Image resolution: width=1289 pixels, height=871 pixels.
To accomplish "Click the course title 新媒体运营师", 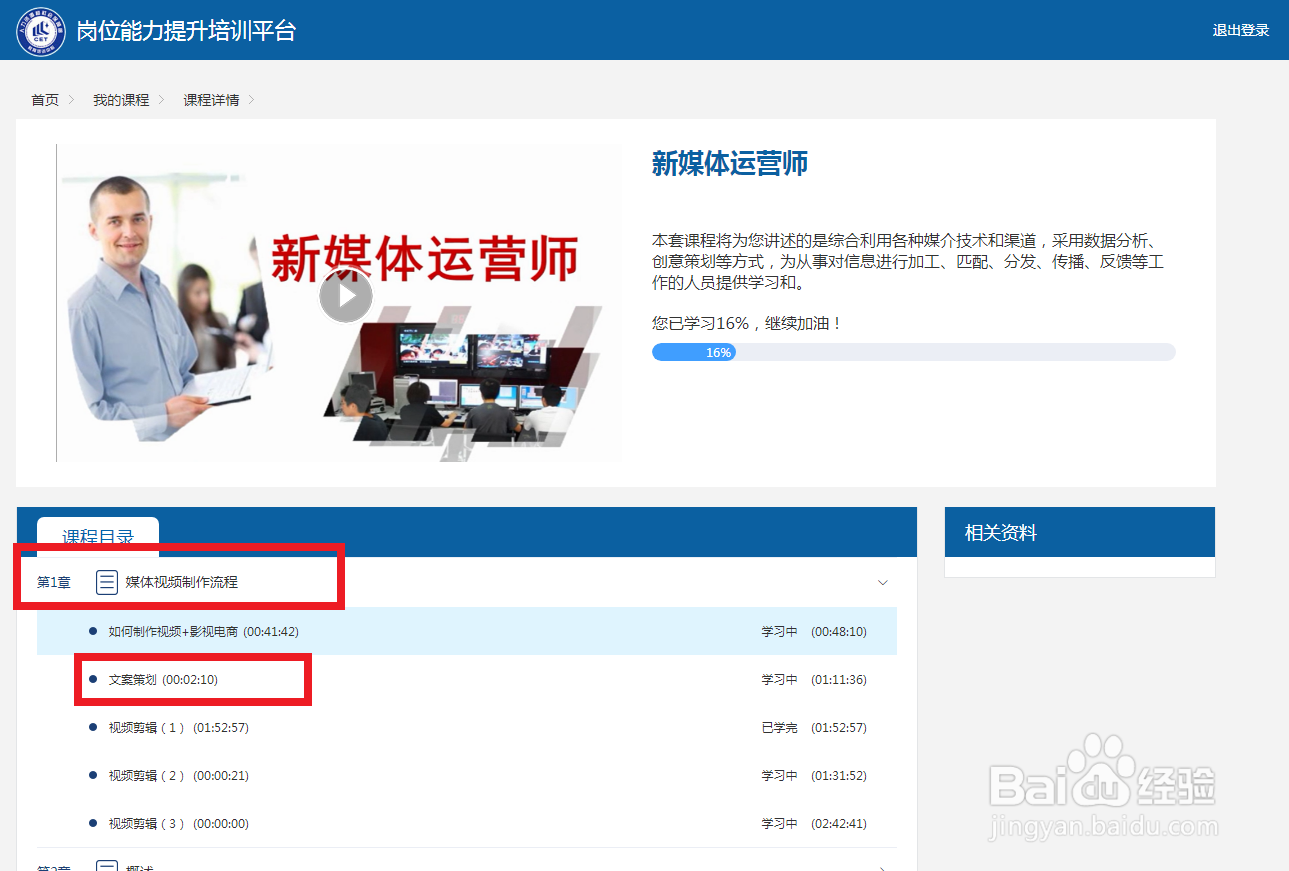I will click(730, 163).
